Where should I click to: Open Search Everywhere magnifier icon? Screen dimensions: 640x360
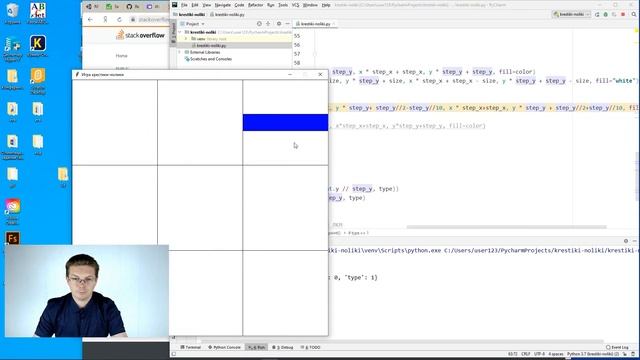634,14
